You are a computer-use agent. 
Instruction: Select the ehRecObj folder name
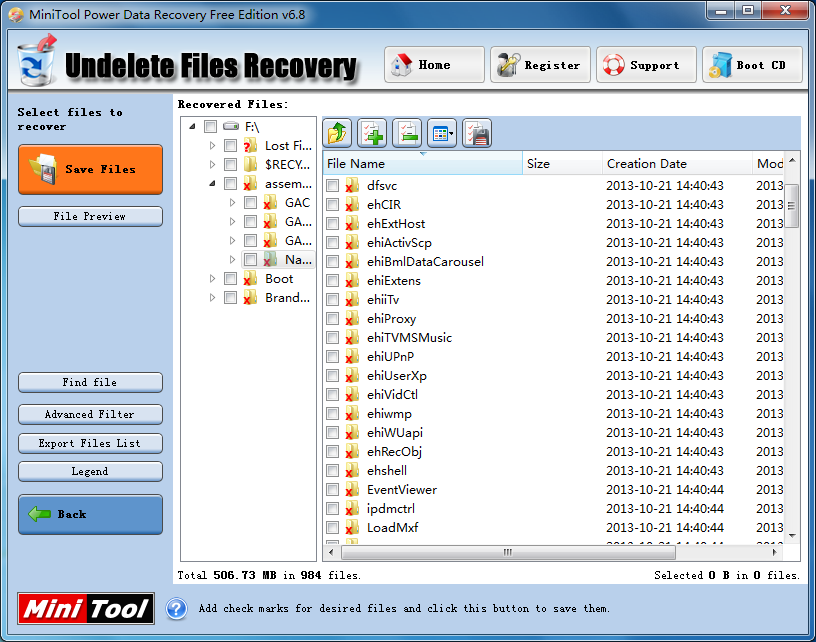pos(394,452)
